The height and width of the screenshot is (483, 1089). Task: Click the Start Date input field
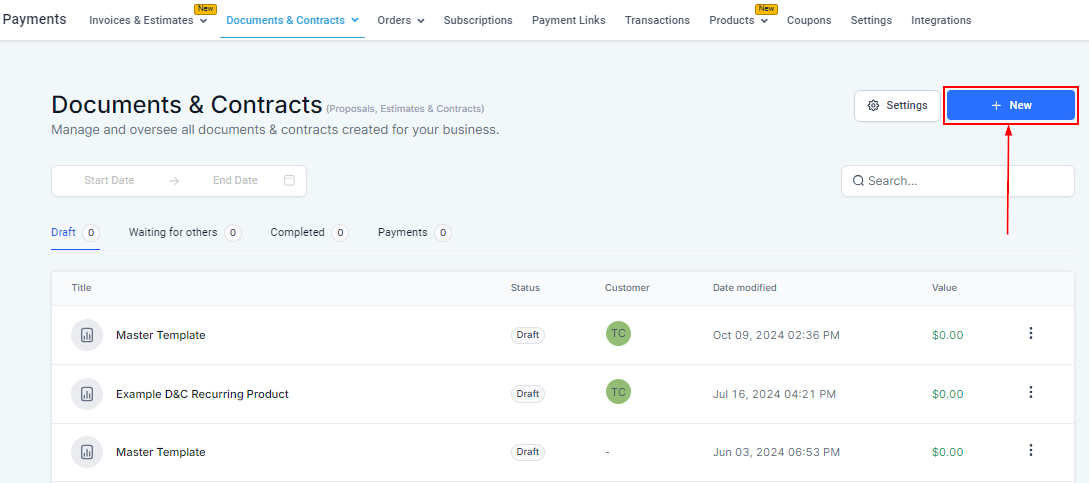109,181
